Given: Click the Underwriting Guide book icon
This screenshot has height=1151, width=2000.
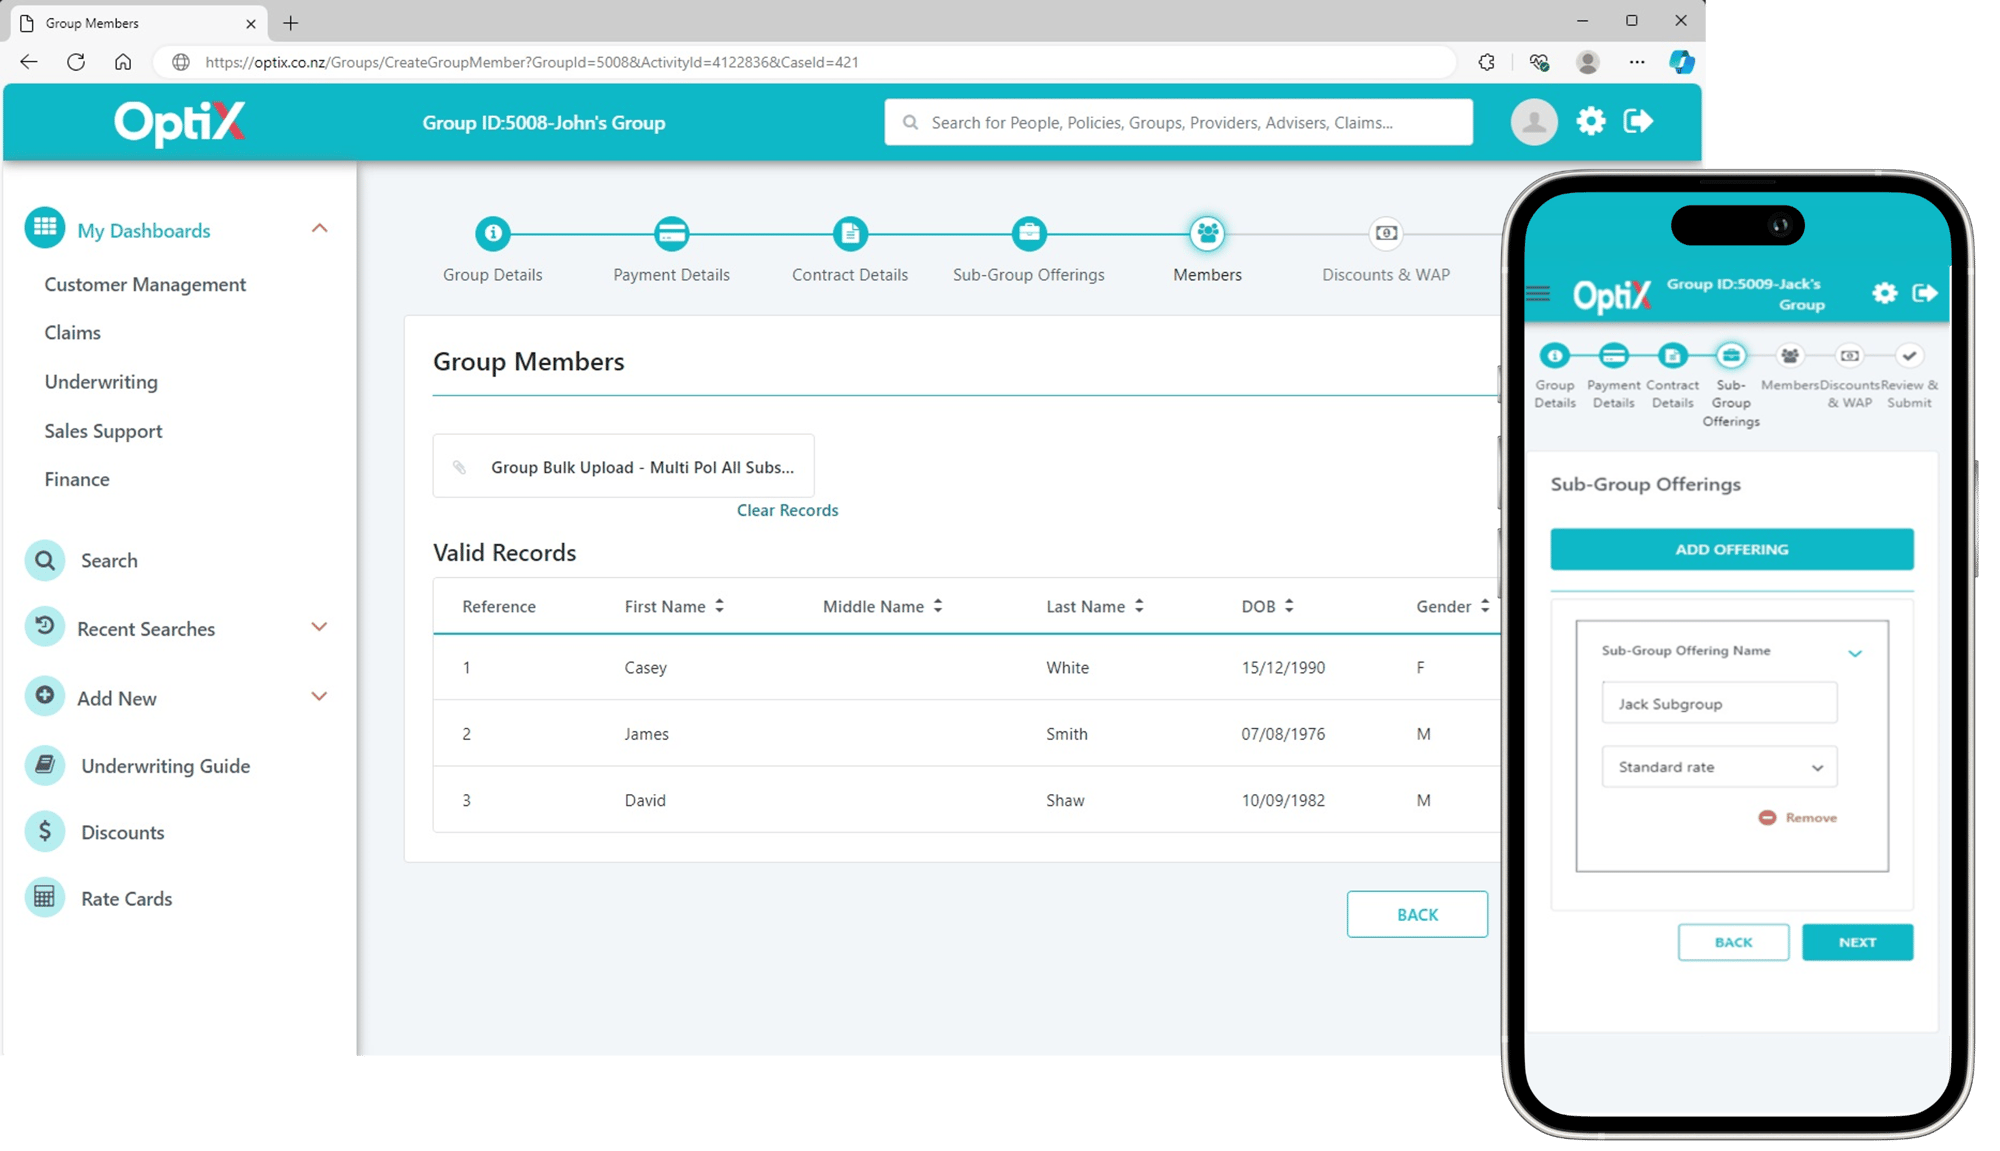Looking at the screenshot, I should (45, 765).
